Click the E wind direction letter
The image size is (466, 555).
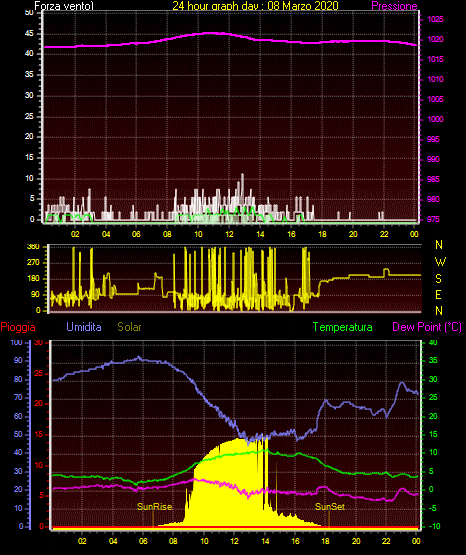click(438, 294)
